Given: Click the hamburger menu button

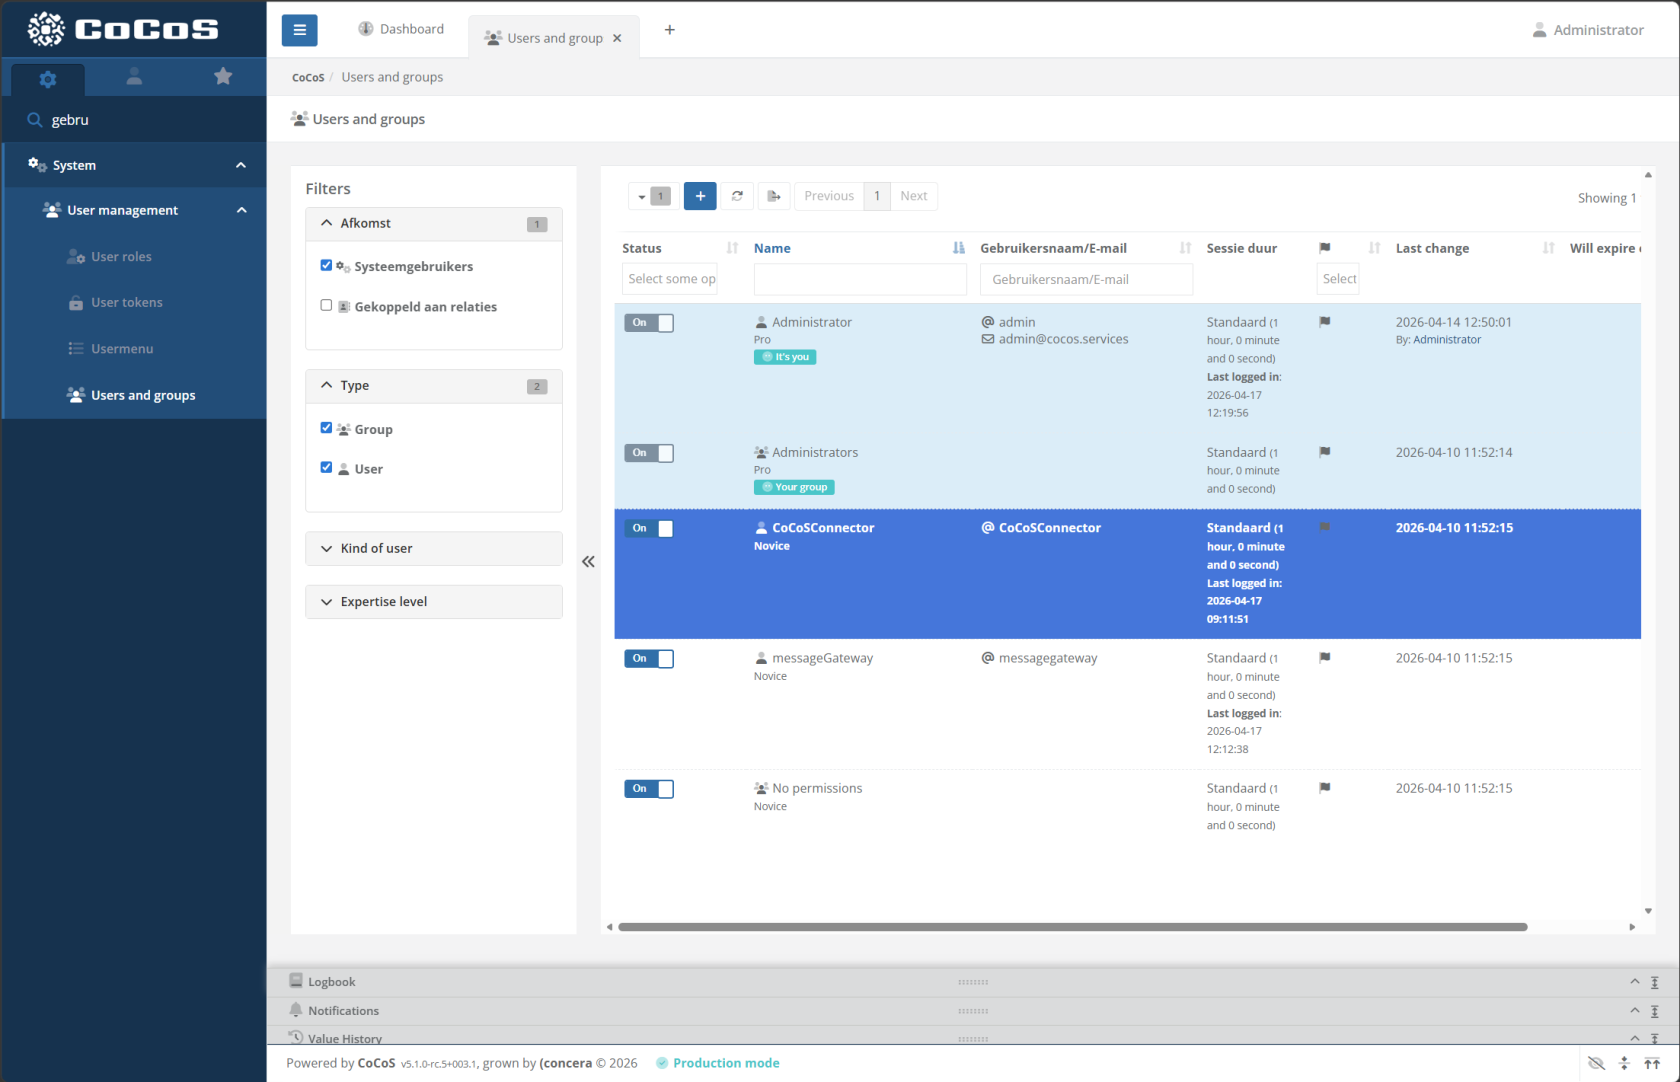Looking at the screenshot, I should click(x=299, y=30).
